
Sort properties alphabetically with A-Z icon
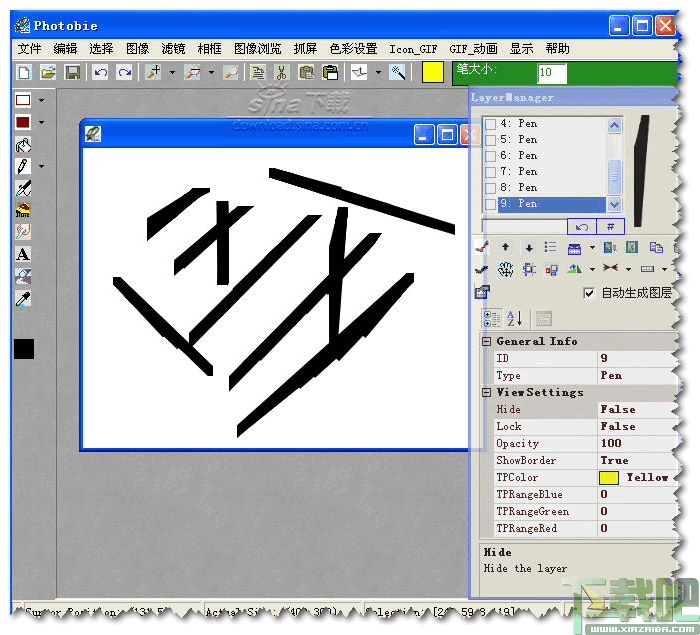pyautogui.click(x=514, y=319)
